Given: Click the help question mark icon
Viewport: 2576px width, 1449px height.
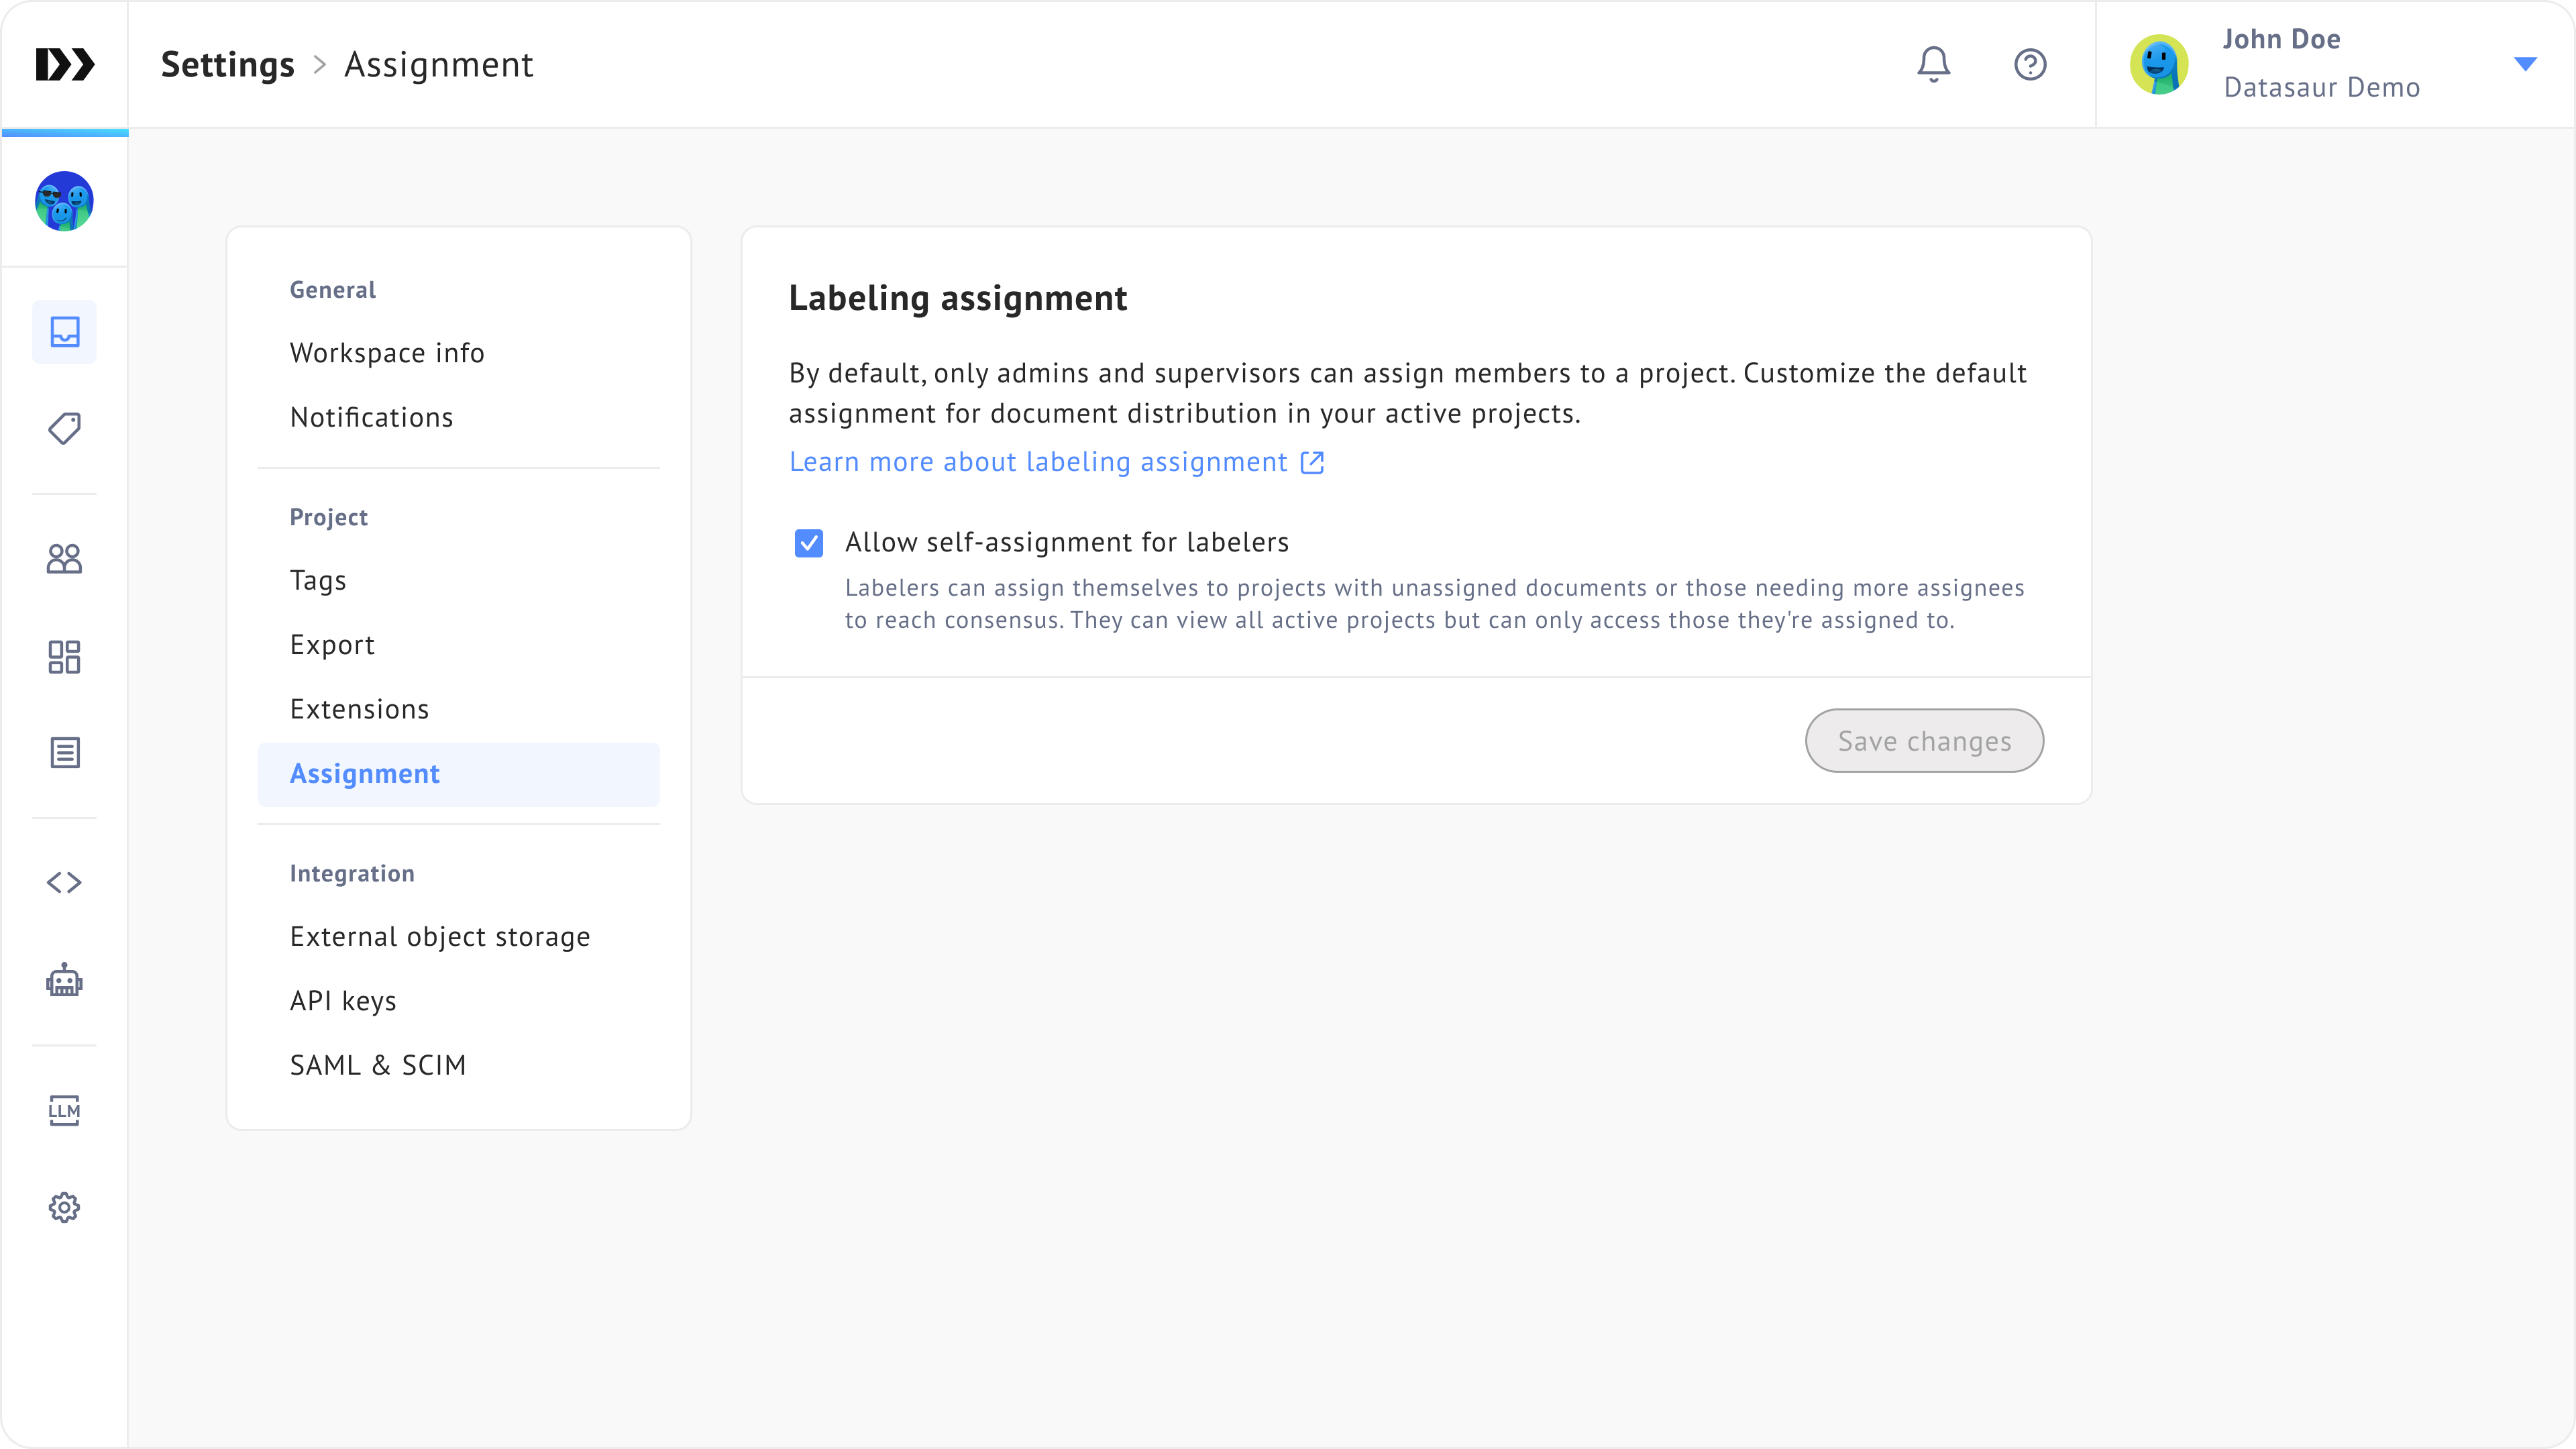Looking at the screenshot, I should 2029,64.
